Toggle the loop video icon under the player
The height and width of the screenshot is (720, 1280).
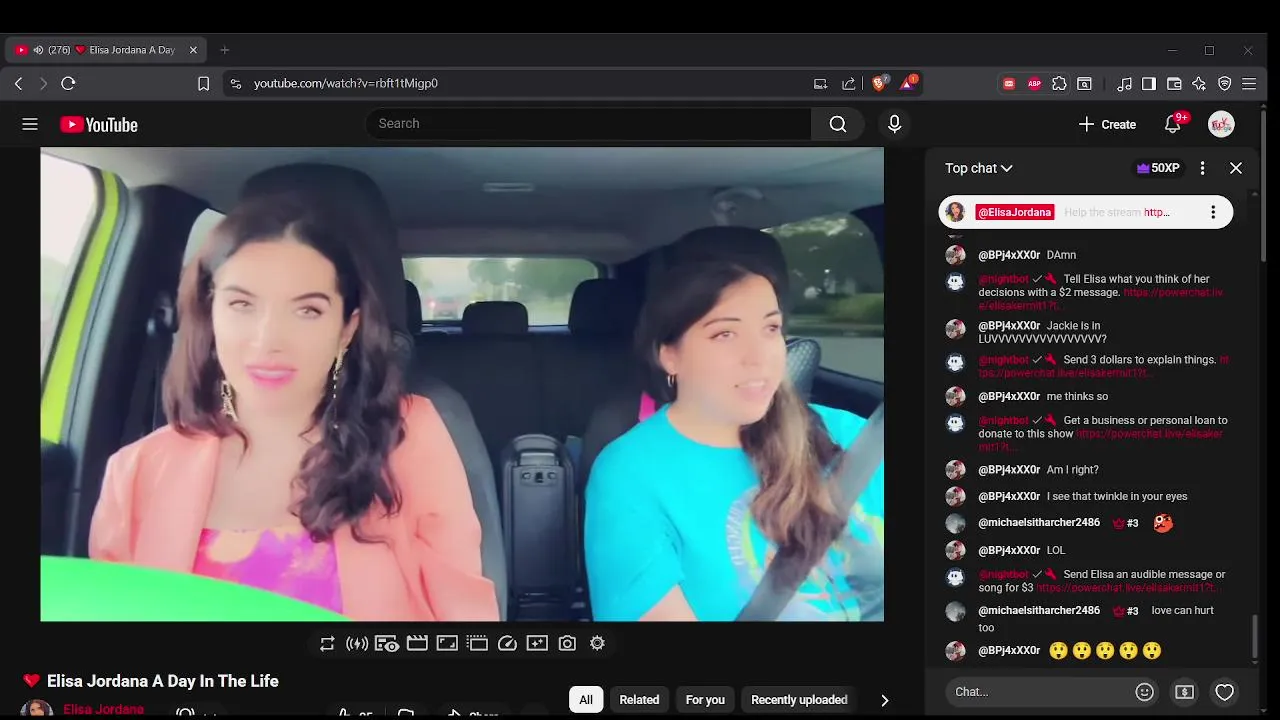pos(327,644)
